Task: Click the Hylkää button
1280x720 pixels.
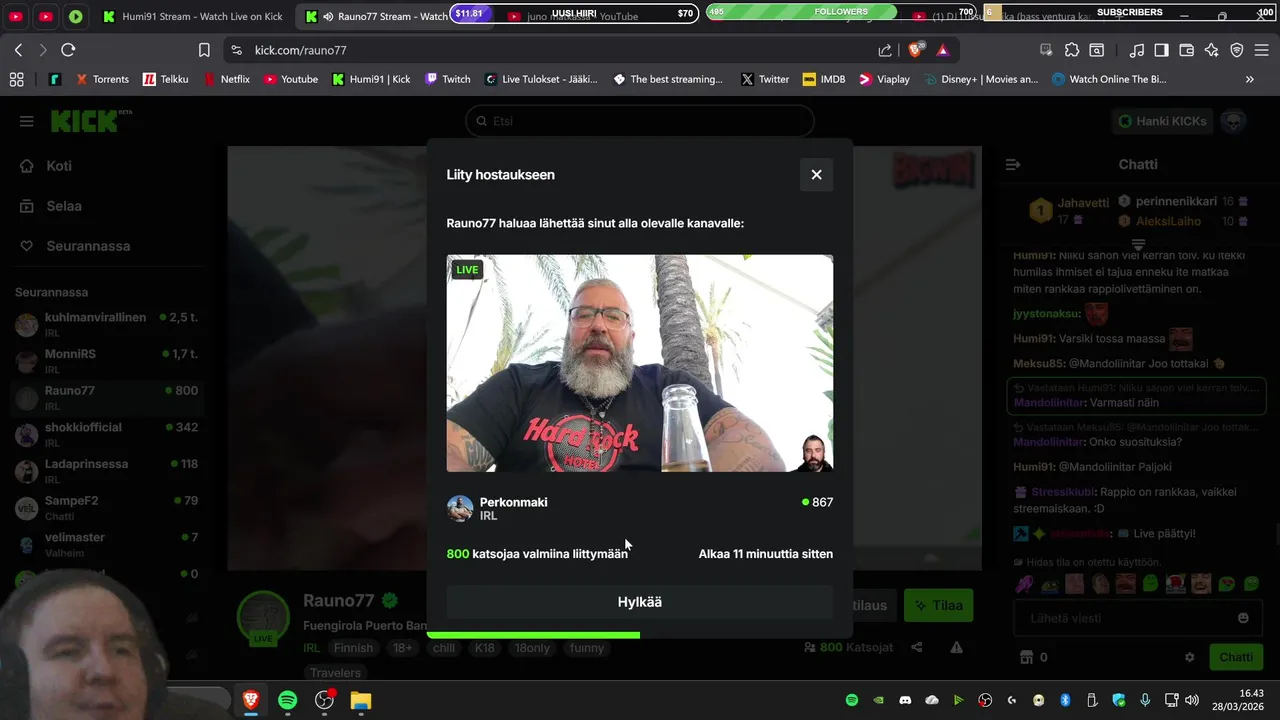Action: pyautogui.click(x=640, y=602)
